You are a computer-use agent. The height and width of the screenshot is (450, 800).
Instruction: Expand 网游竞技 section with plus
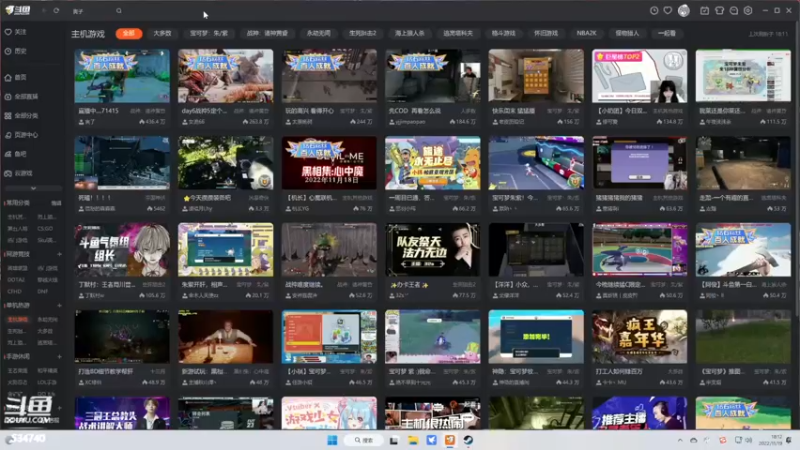59,254
